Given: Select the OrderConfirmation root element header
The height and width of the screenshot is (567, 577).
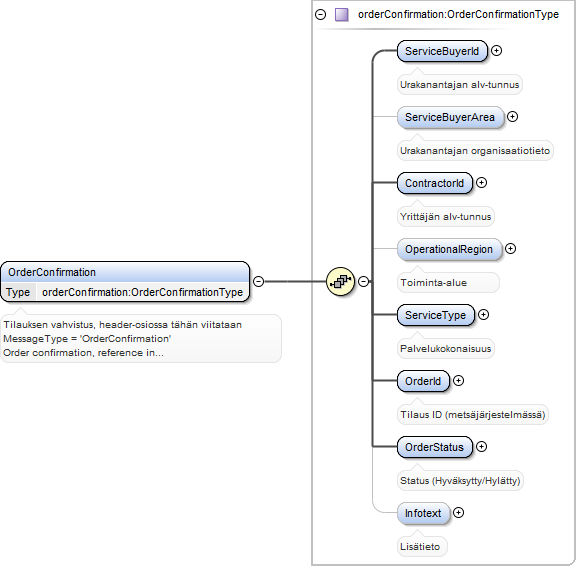Looking at the screenshot, I should point(125,272).
